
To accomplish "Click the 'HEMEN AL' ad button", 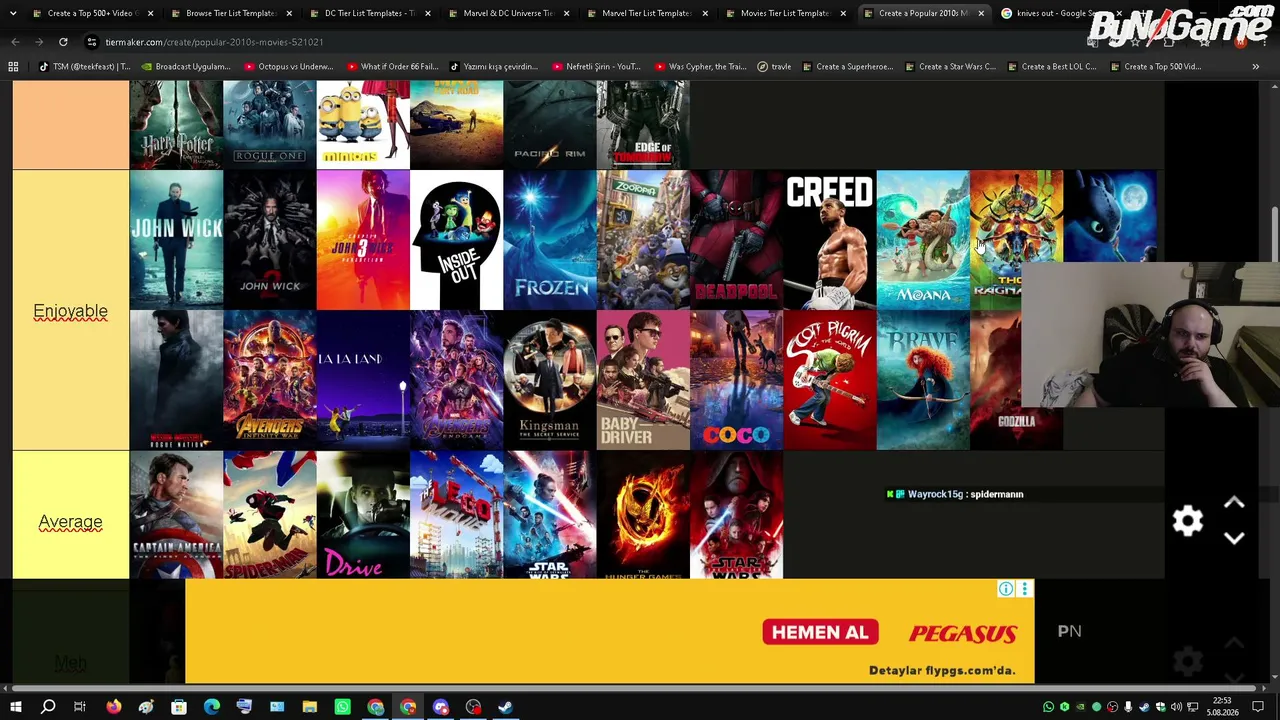I will (820, 632).
